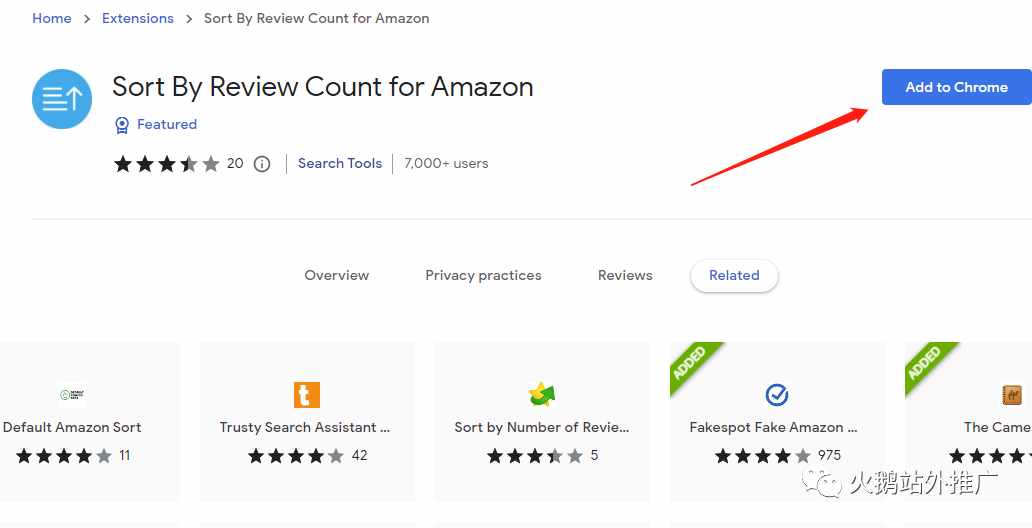Click the Featured badge ribbon icon
Screen dimensions: 1032x528
tap(122, 124)
